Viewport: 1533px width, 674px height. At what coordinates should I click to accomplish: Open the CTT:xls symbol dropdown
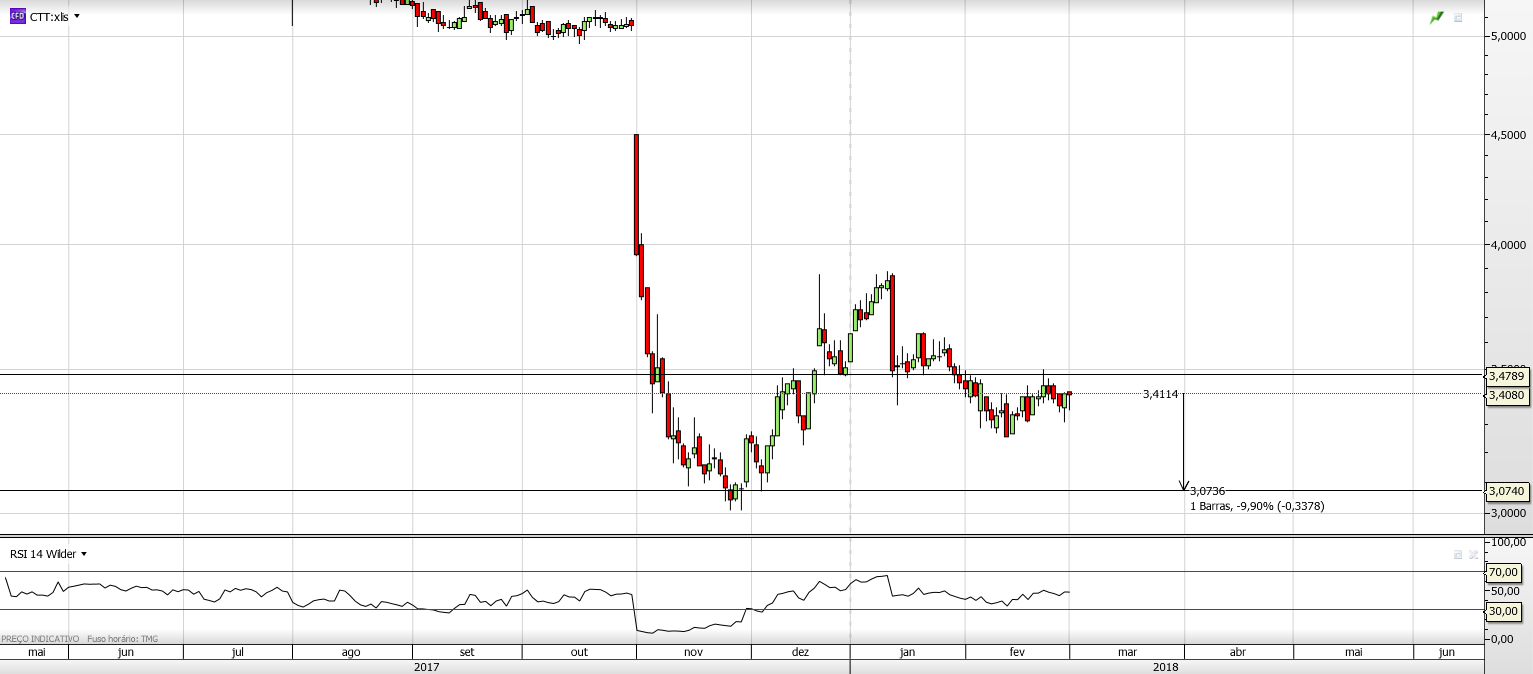[x=77, y=16]
